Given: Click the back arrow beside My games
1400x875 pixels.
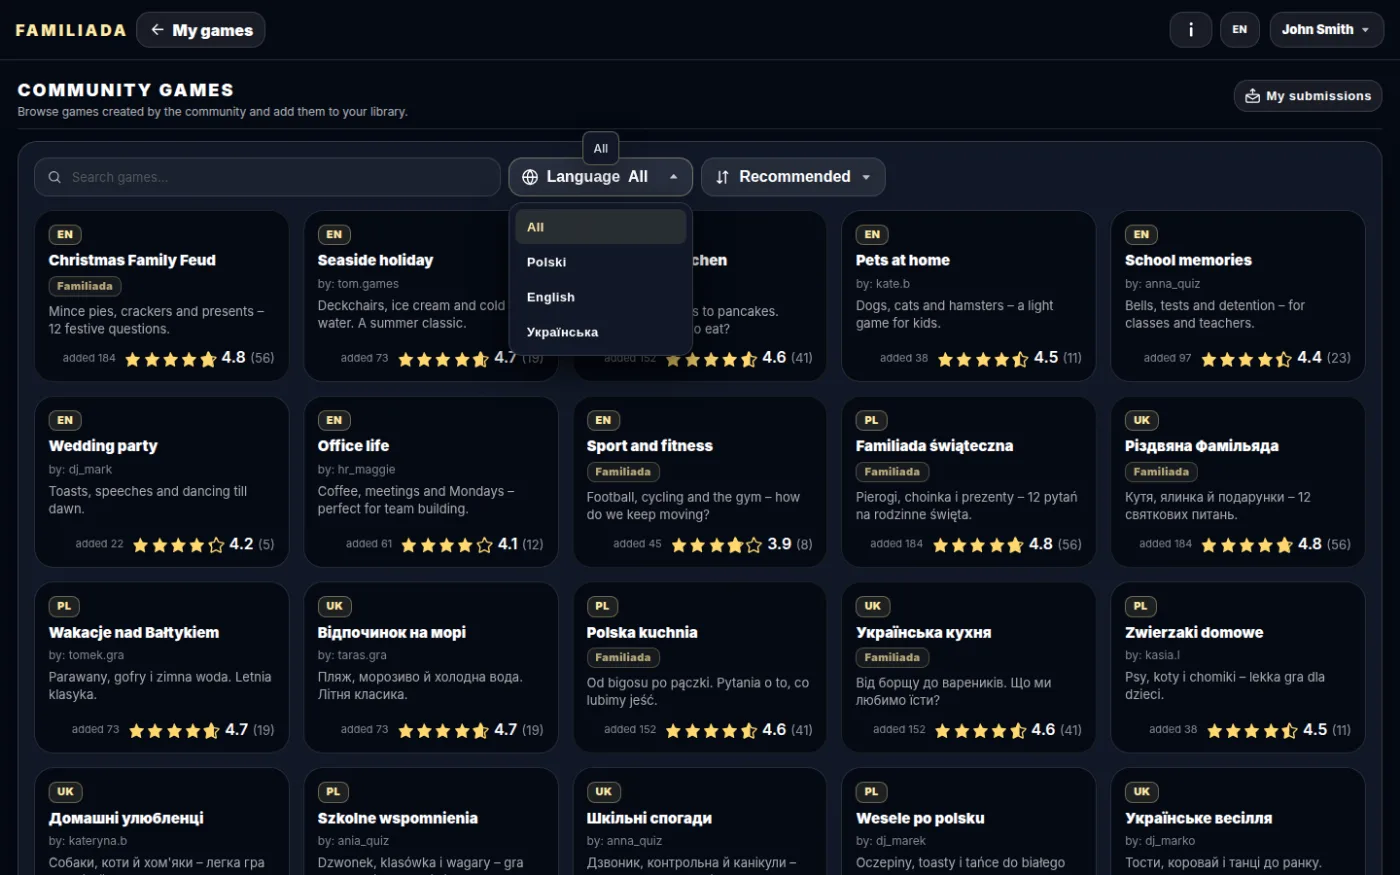Looking at the screenshot, I should click(x=157, y=30).
